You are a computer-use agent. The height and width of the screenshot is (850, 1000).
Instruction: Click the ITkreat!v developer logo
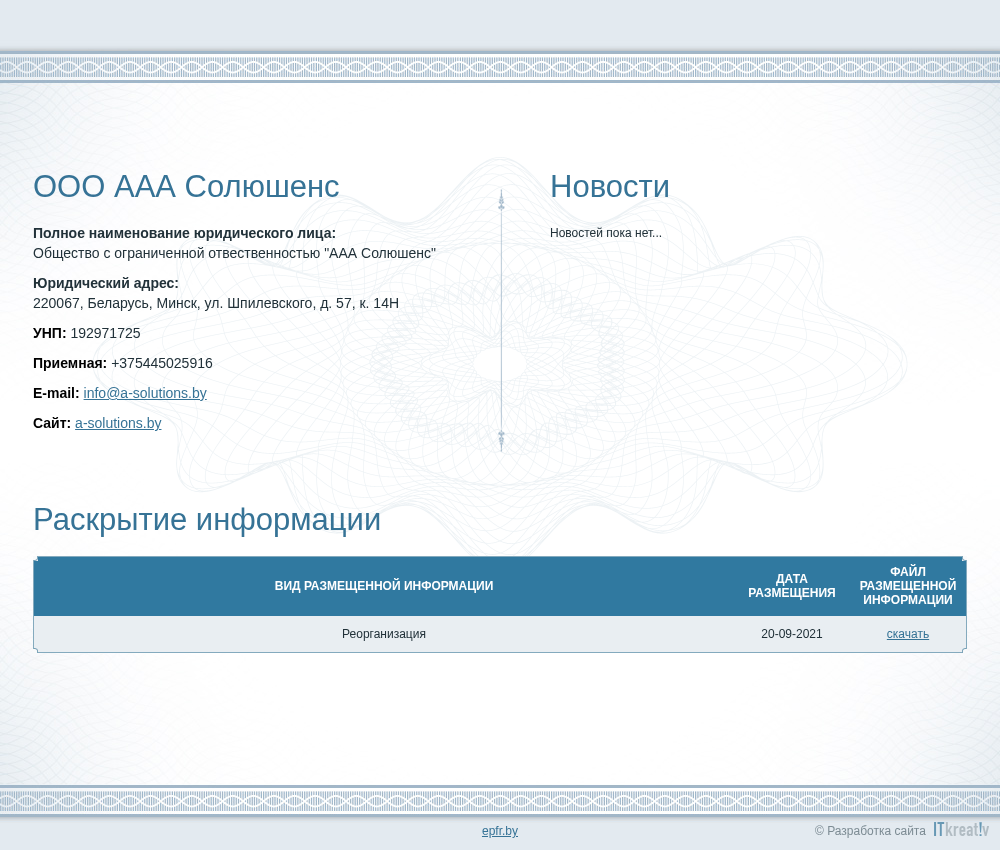961,829
